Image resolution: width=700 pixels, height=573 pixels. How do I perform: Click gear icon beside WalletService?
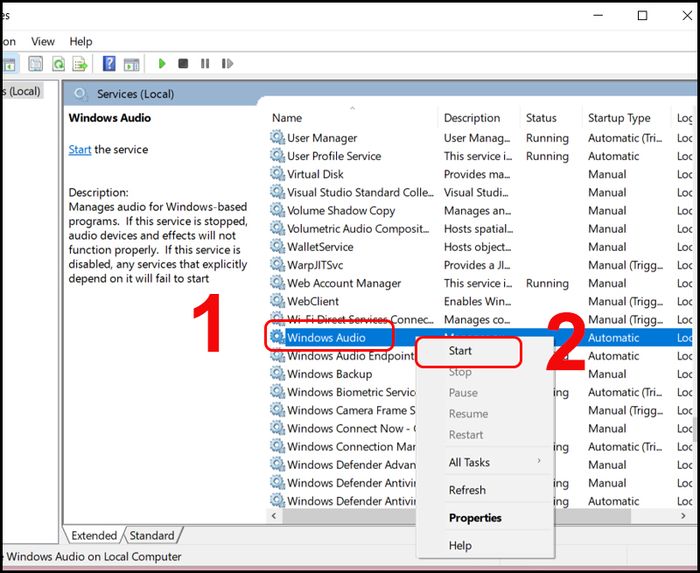click(277, 246)
